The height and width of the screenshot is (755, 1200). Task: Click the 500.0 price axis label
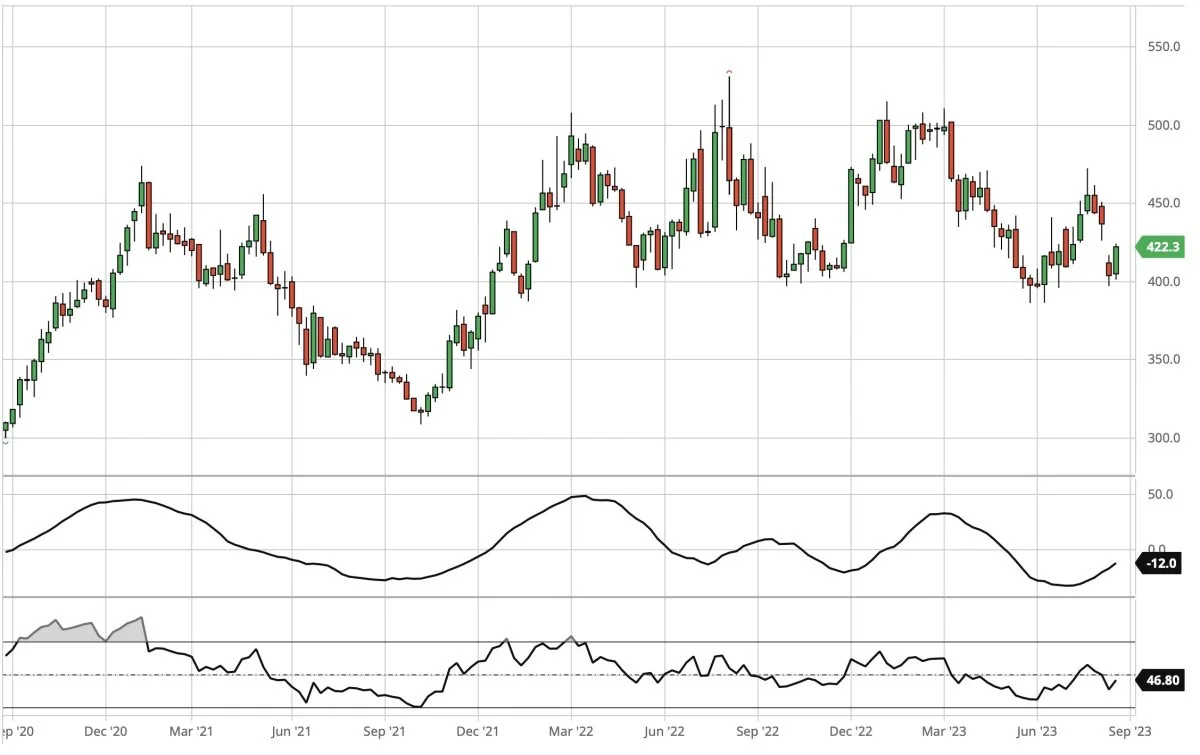1163,126
